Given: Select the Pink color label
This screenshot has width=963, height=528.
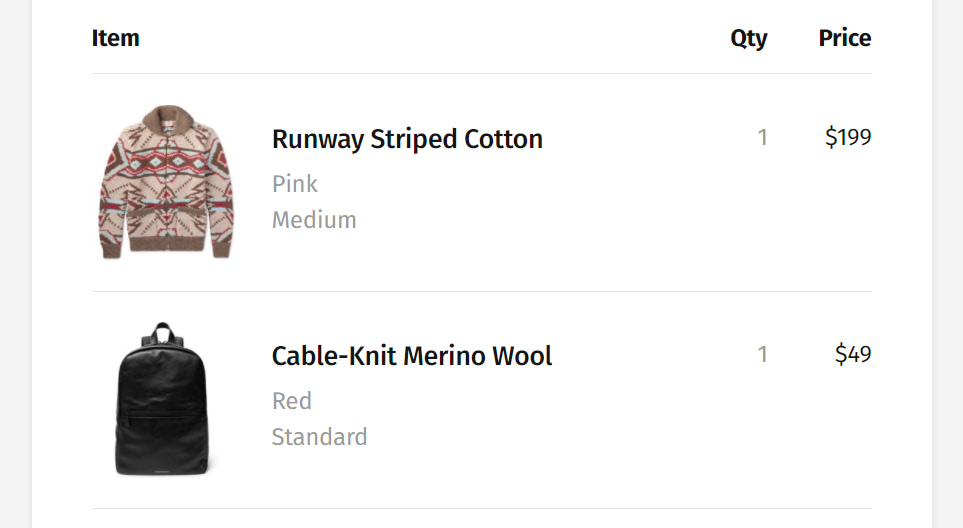Looking at the screenshot, I should 295,184.
